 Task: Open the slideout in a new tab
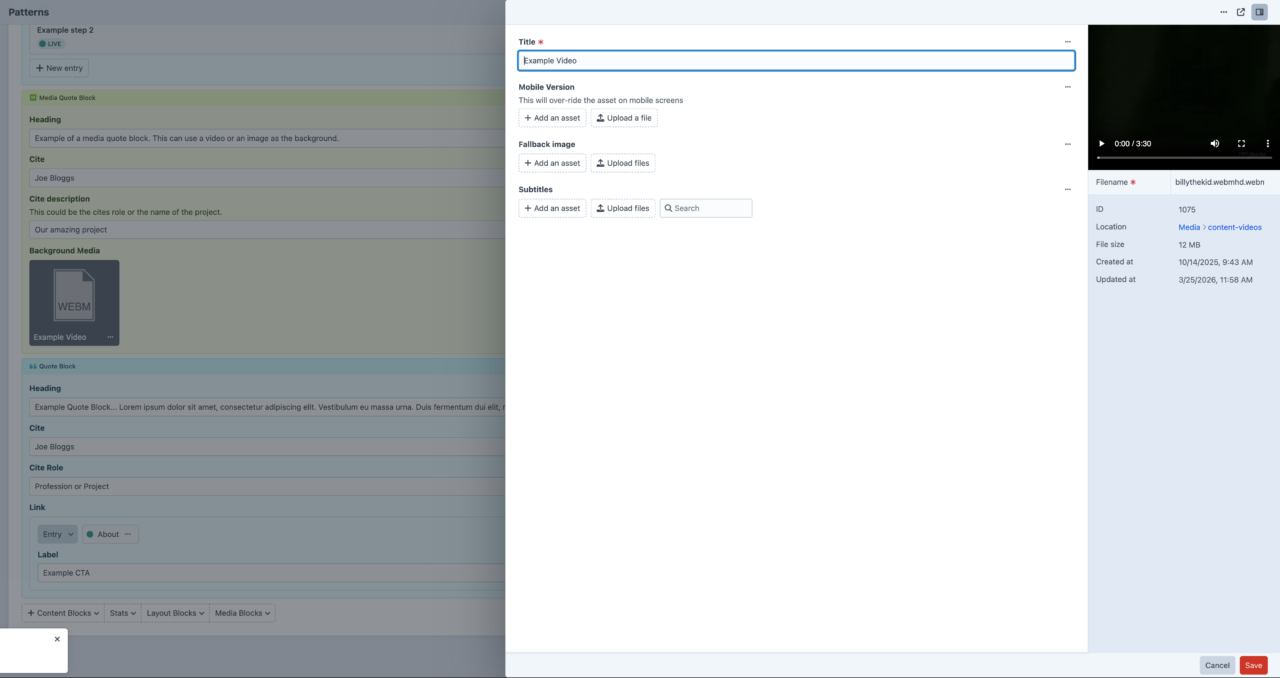(1240, 11)
